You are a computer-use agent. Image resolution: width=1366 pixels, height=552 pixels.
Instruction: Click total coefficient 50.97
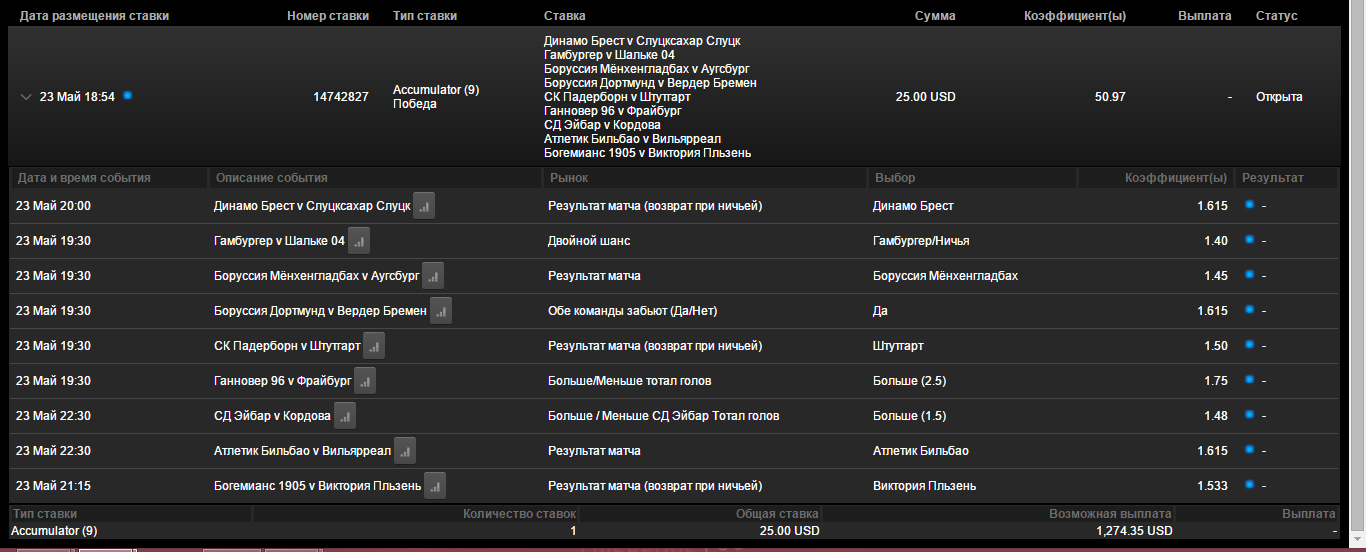pos(1110,97)
